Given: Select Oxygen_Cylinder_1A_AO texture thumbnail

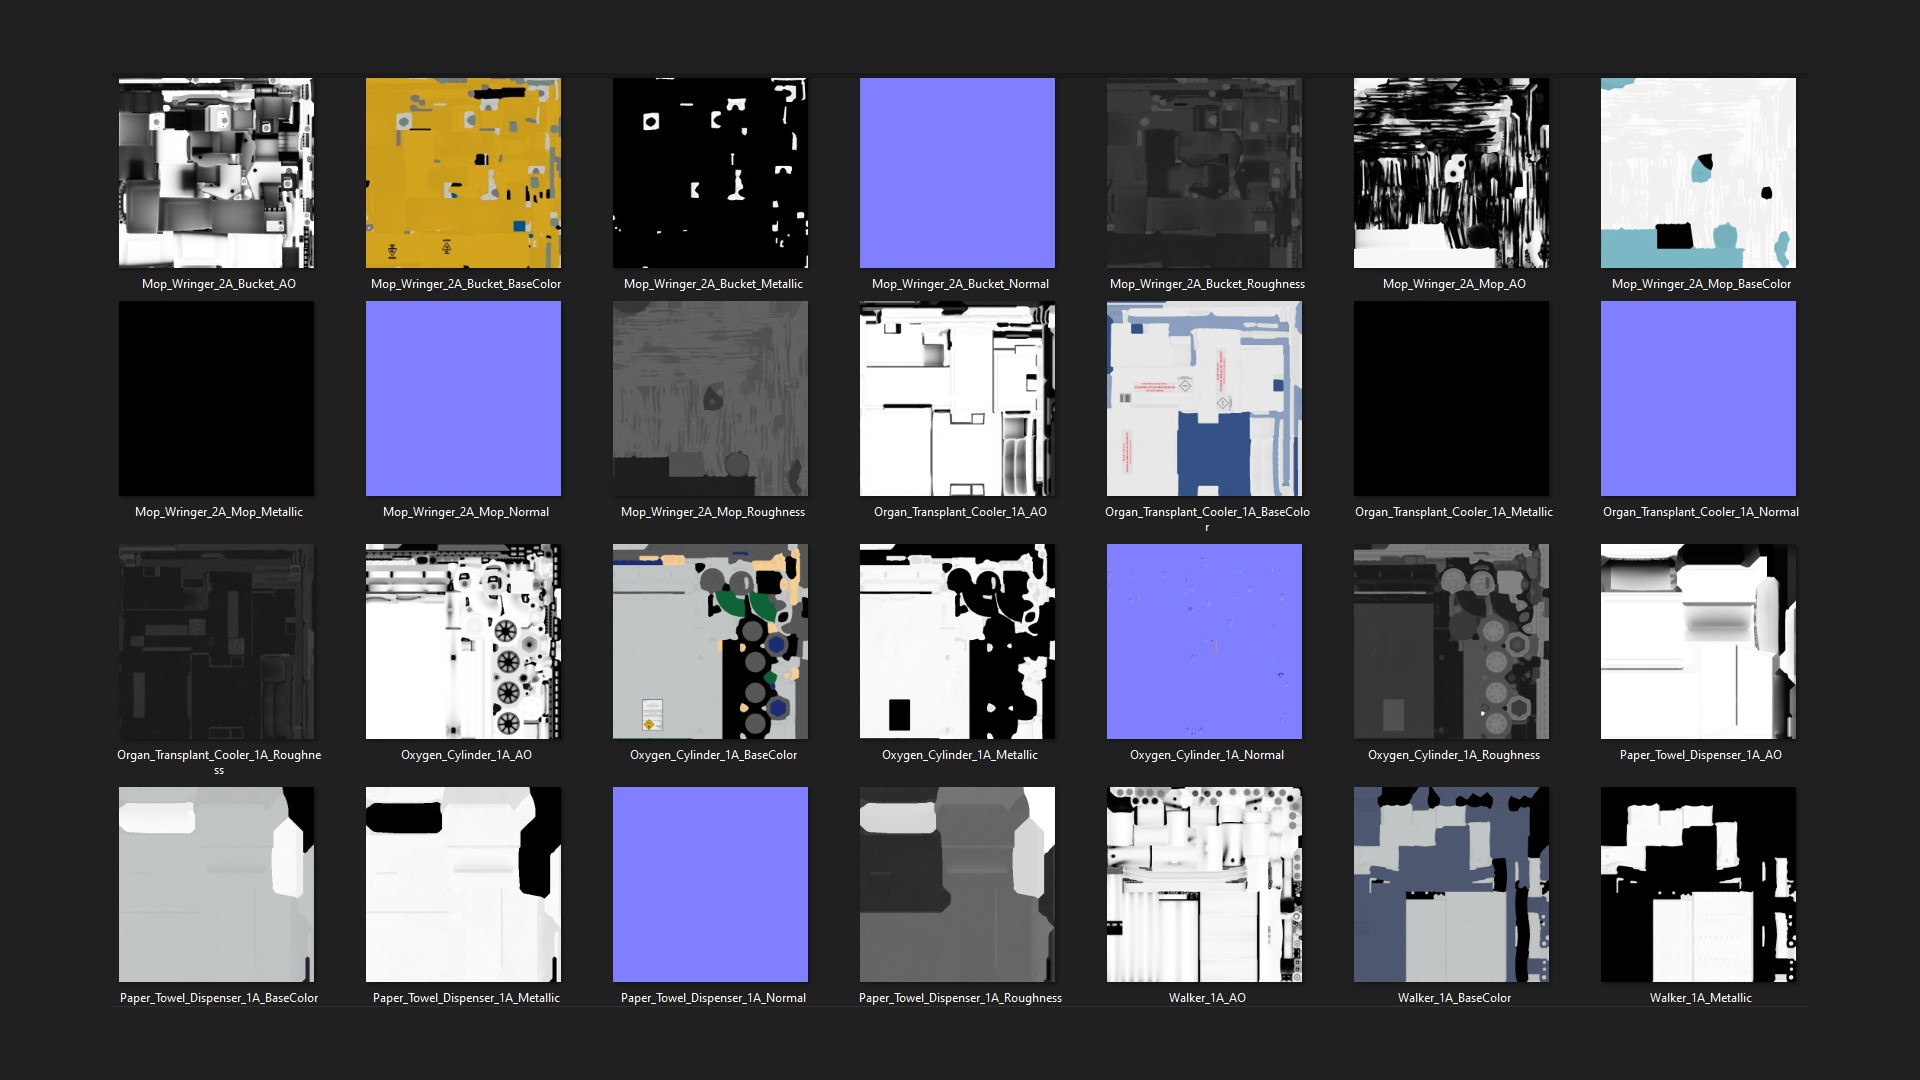Looking at the screenshot, I should click(x=463, y=641).
